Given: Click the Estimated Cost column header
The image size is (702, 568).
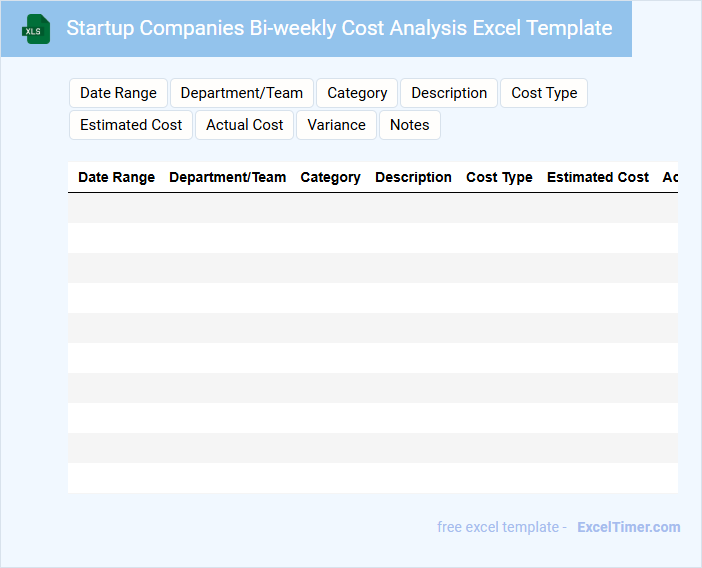Looking at the screenshot, I should (x=598, y=177).
